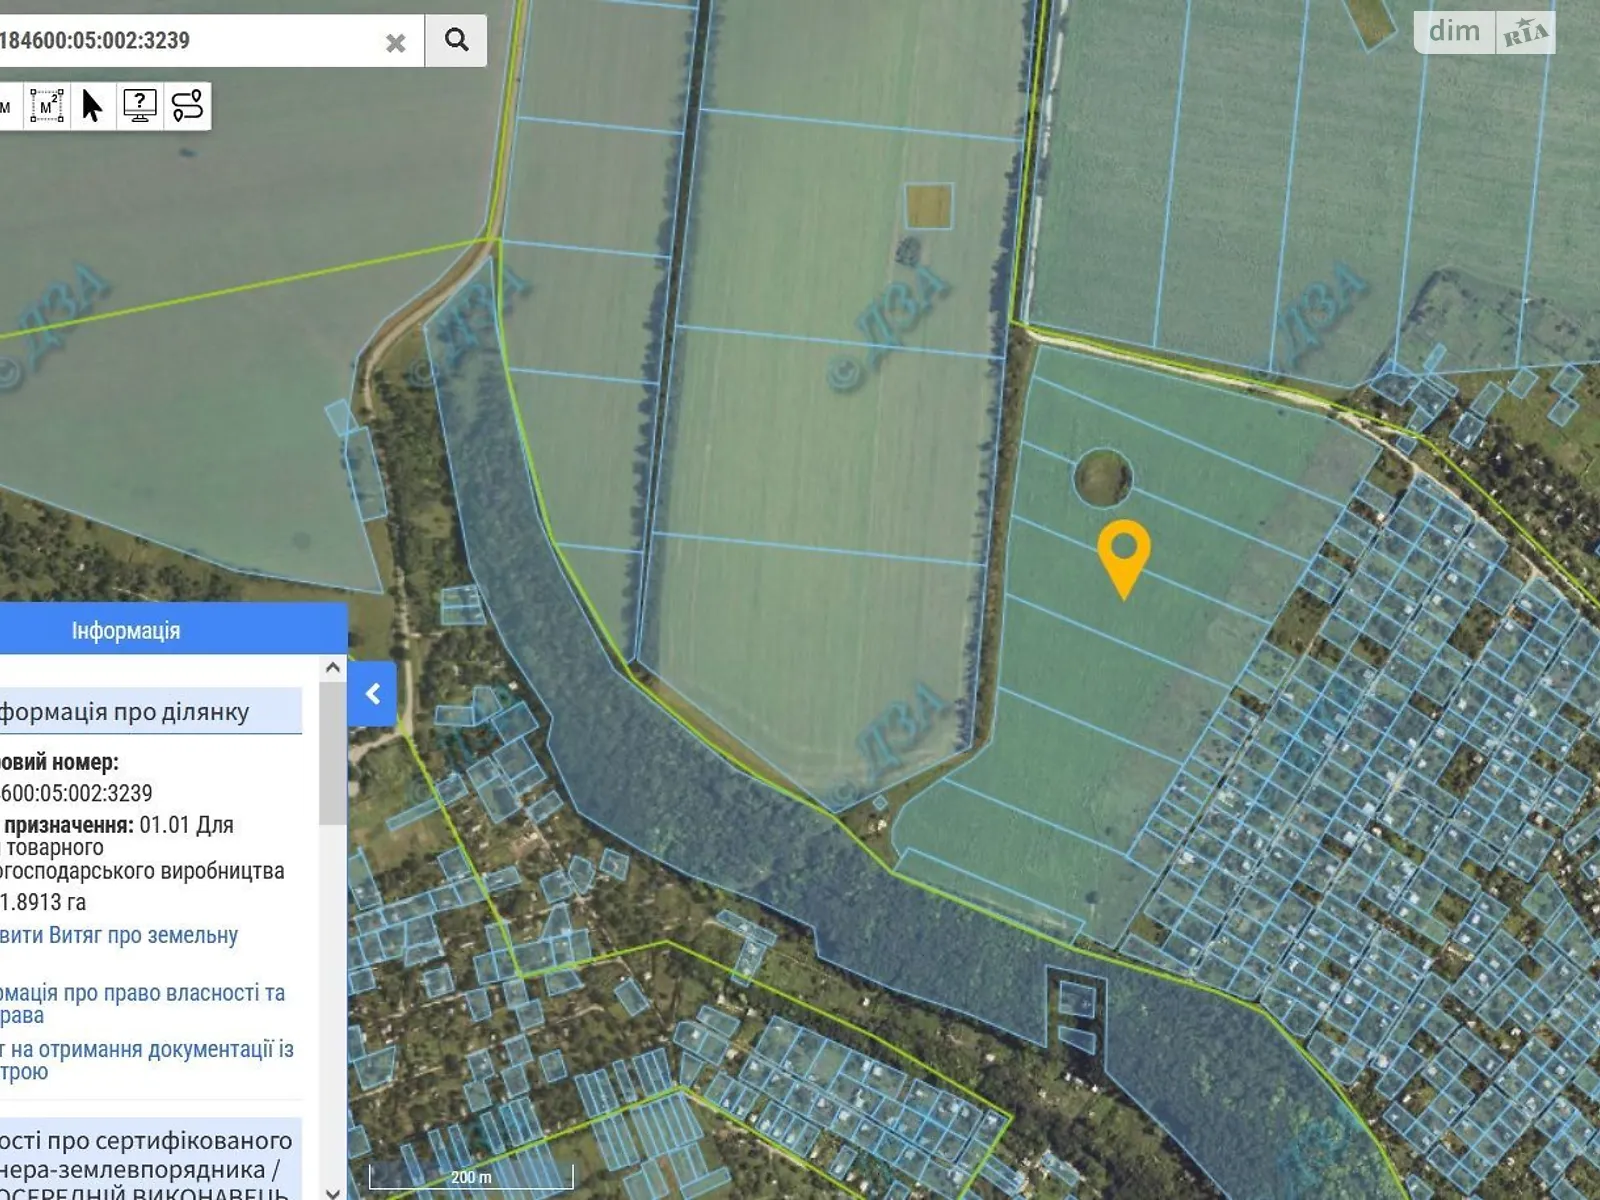This screenshot has width=1600, height=1200.
Task: Choose the distance measurement M tool
Action: click(6, 106)
